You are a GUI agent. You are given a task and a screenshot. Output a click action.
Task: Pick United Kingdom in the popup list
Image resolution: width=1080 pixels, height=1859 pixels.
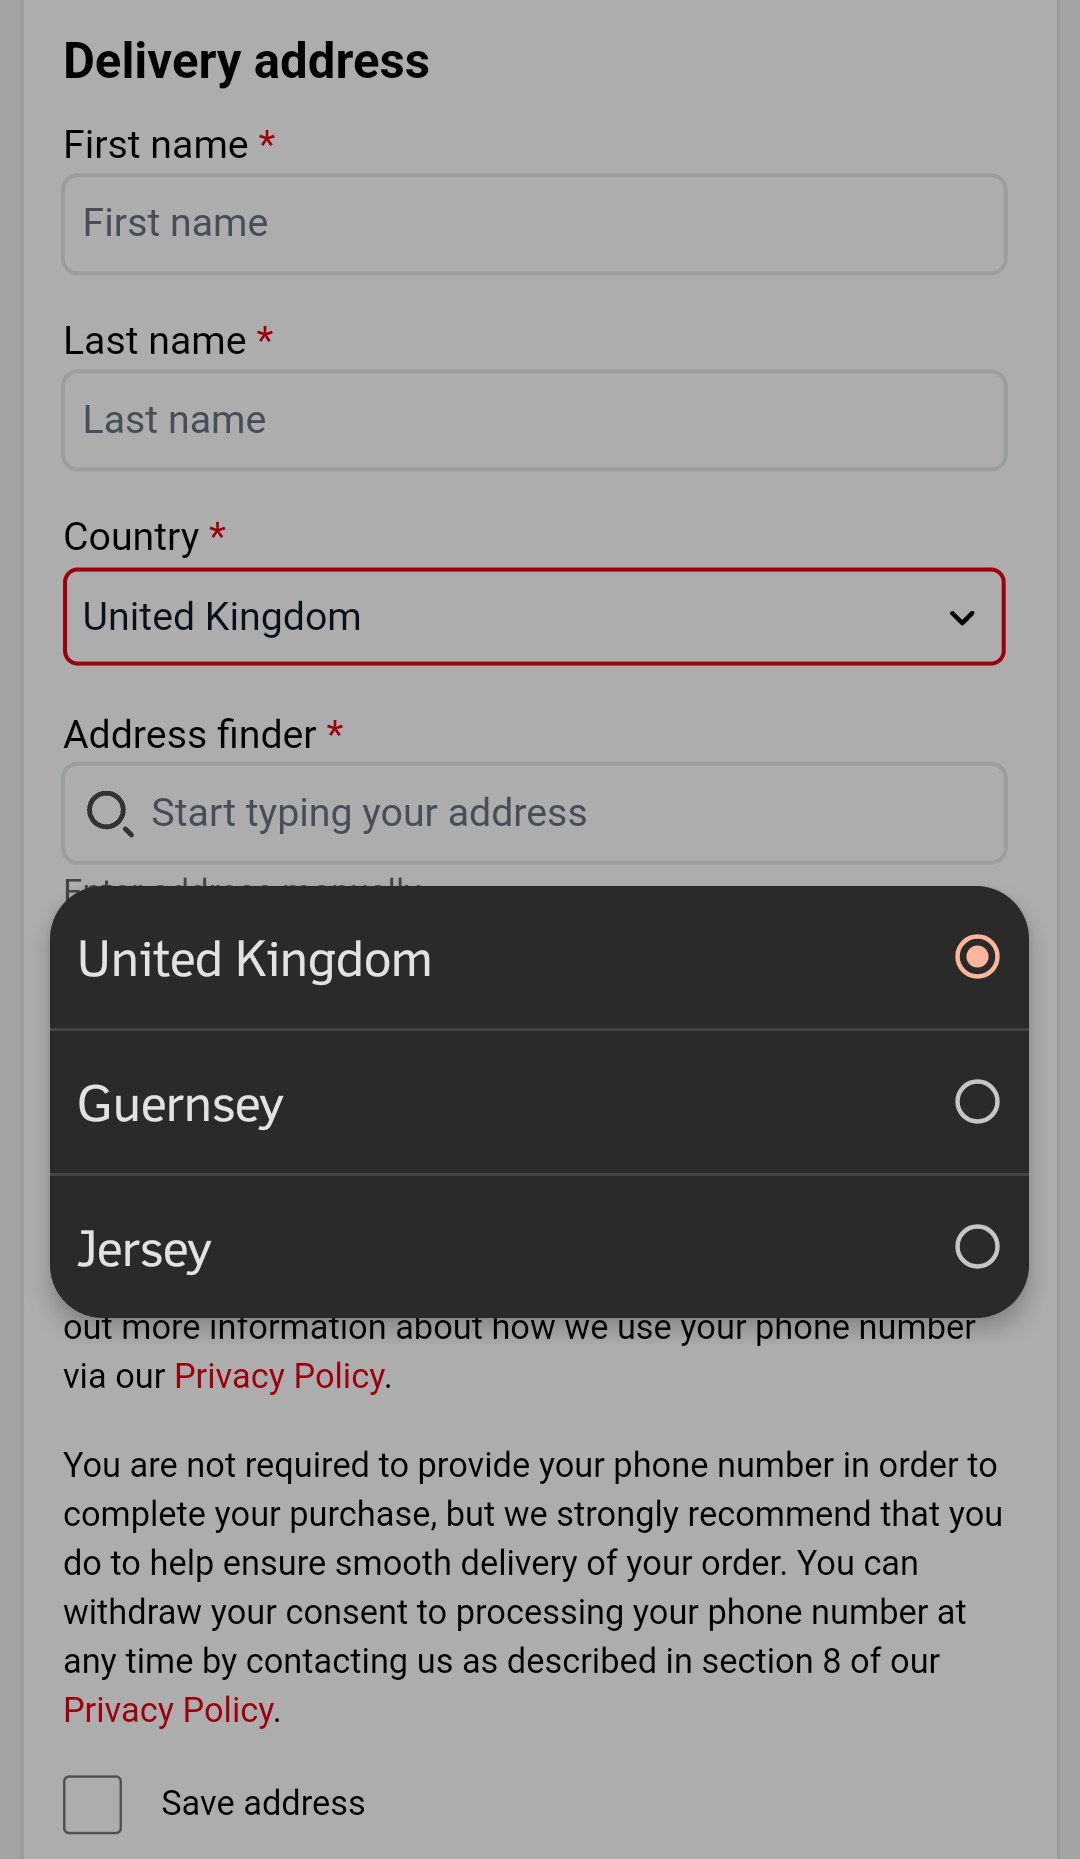click(539, 958)
